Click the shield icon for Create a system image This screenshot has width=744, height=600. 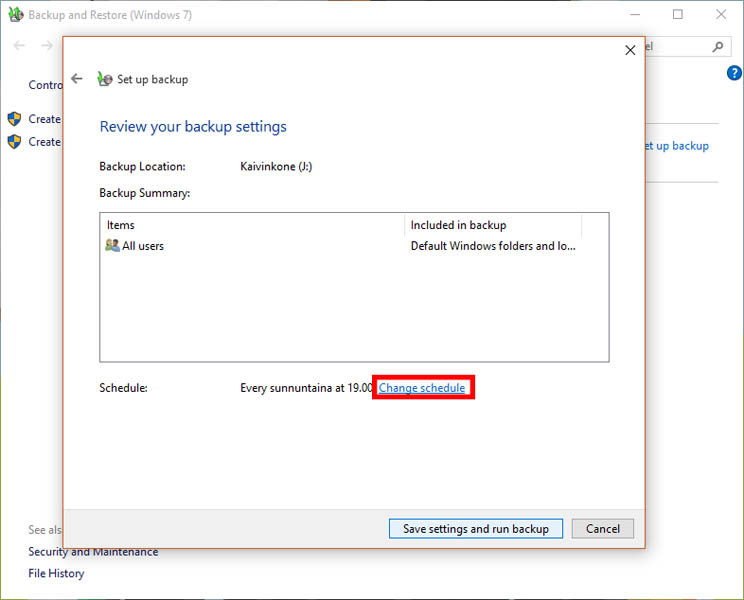(14, 119)
